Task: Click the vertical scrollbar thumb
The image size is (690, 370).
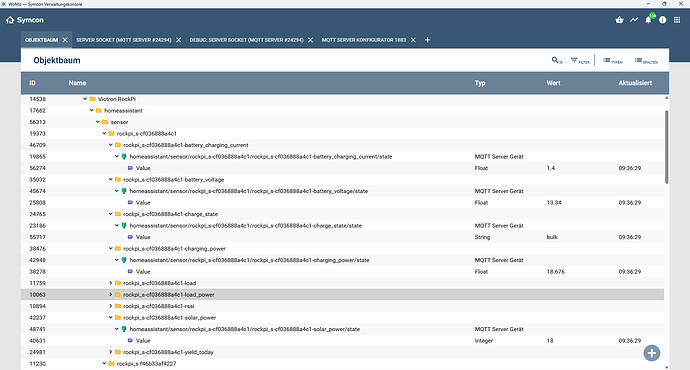Action: click(x=667, y=147)
